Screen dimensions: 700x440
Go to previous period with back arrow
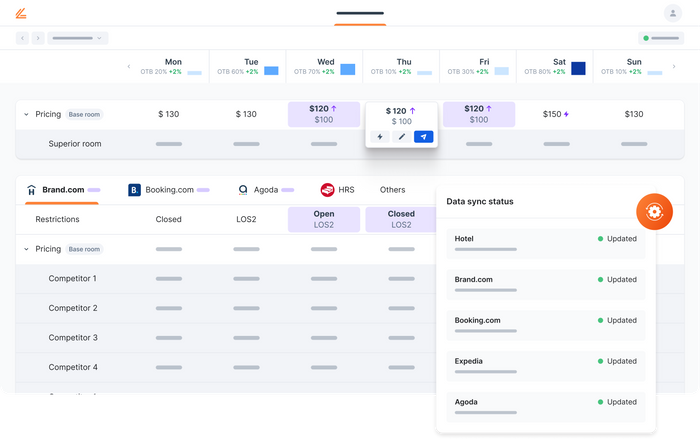22,38
